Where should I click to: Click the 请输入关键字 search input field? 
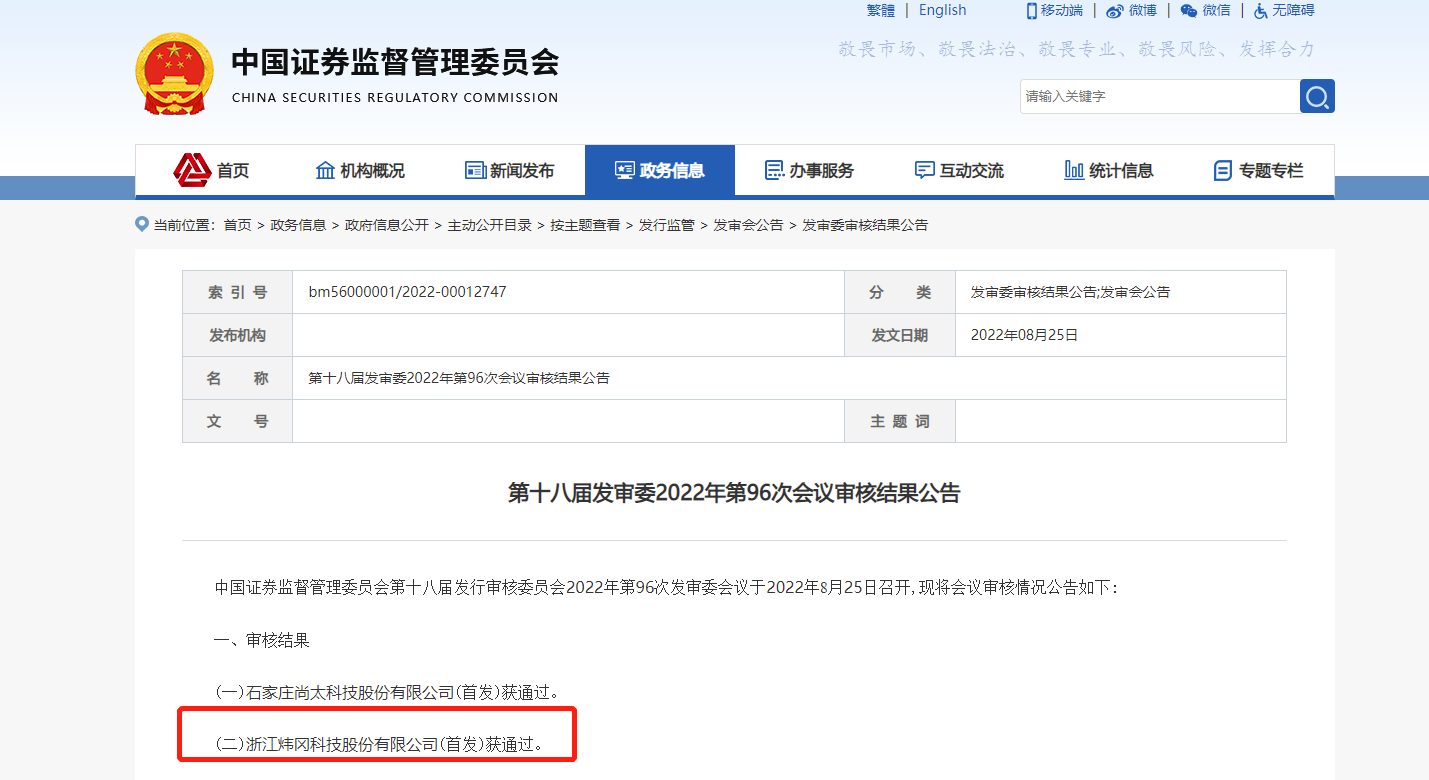pos(1160,96)
